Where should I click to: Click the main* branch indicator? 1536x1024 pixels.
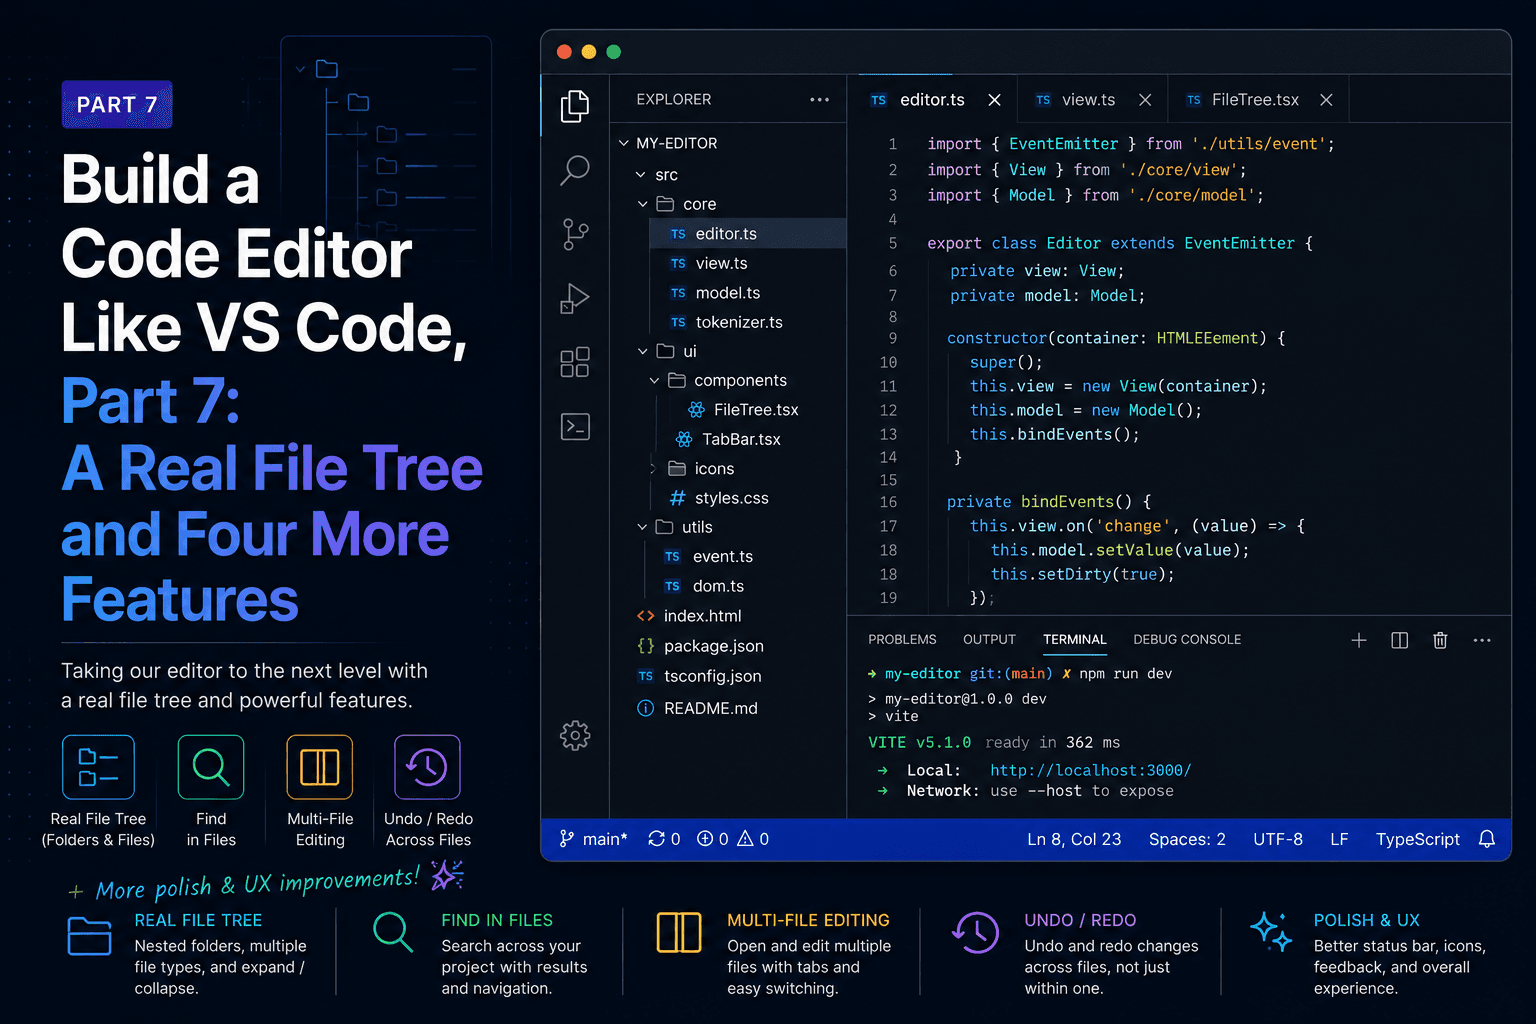[x=594, y=839]
